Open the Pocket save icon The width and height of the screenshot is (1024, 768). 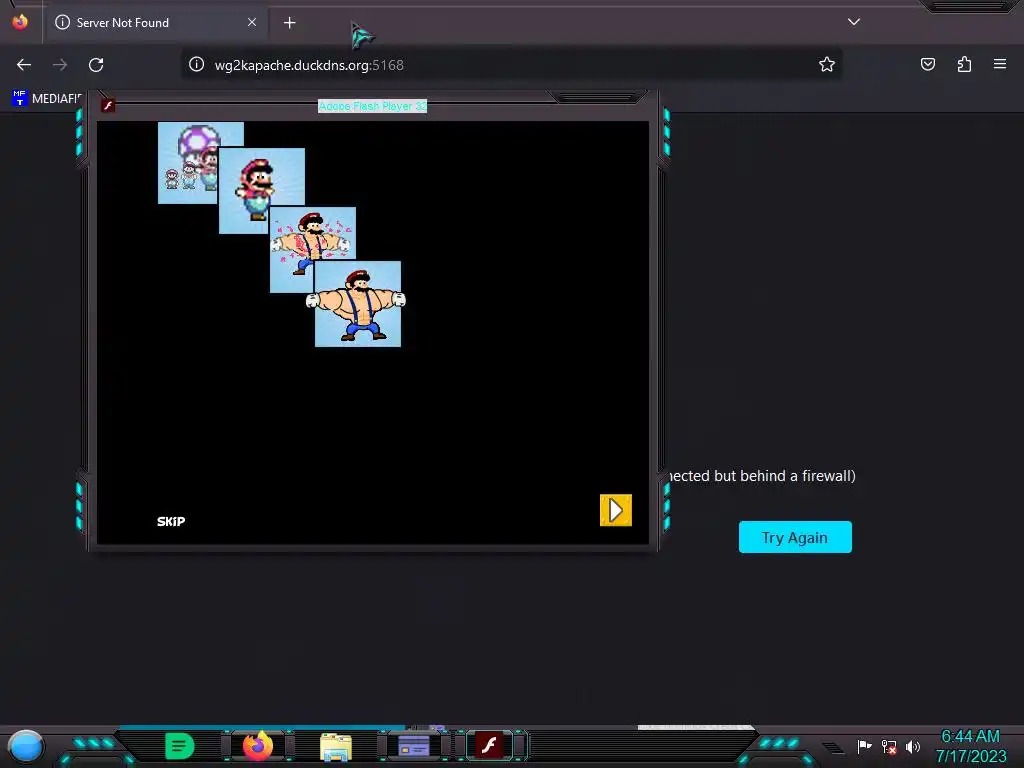927,64
